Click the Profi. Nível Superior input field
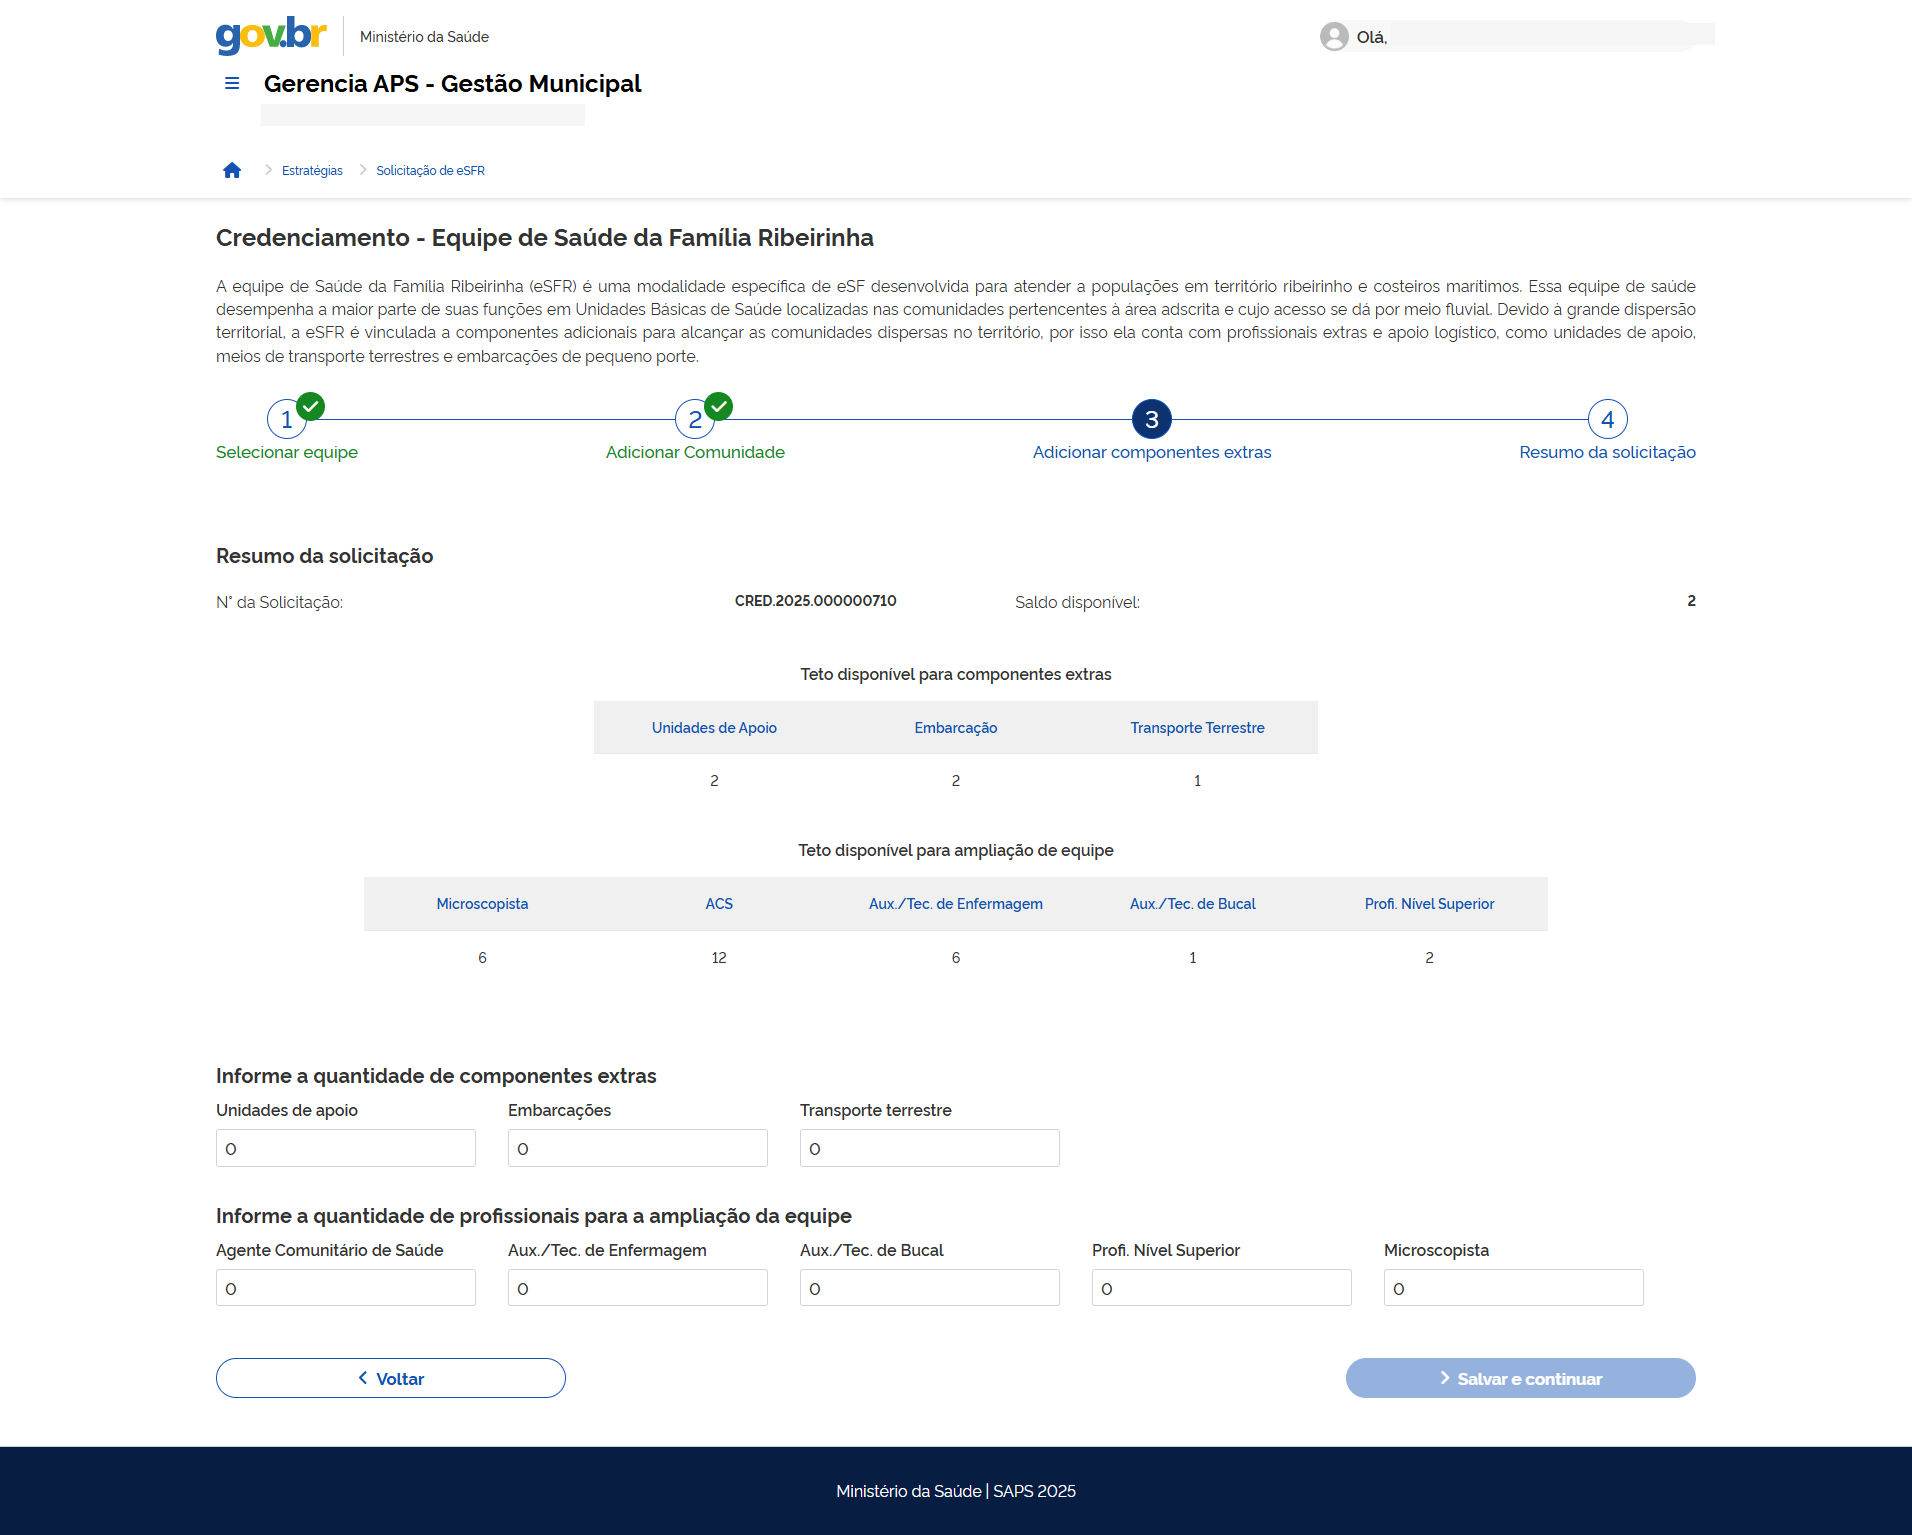Image resolution: width=1912 pixels, height=1535 pixels. [1222, 1288]
